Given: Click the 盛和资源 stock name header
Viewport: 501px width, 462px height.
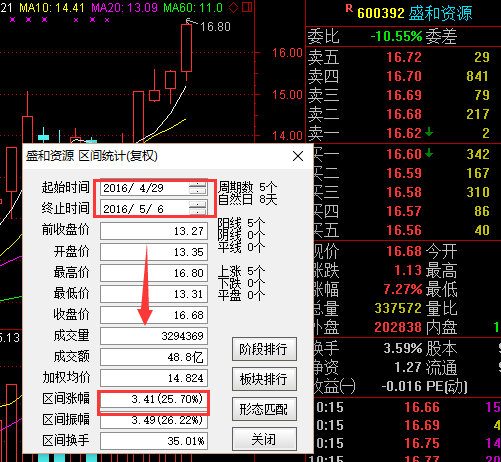Looking at the screenshot, I should pyautogui.click(x=440, y=13).
